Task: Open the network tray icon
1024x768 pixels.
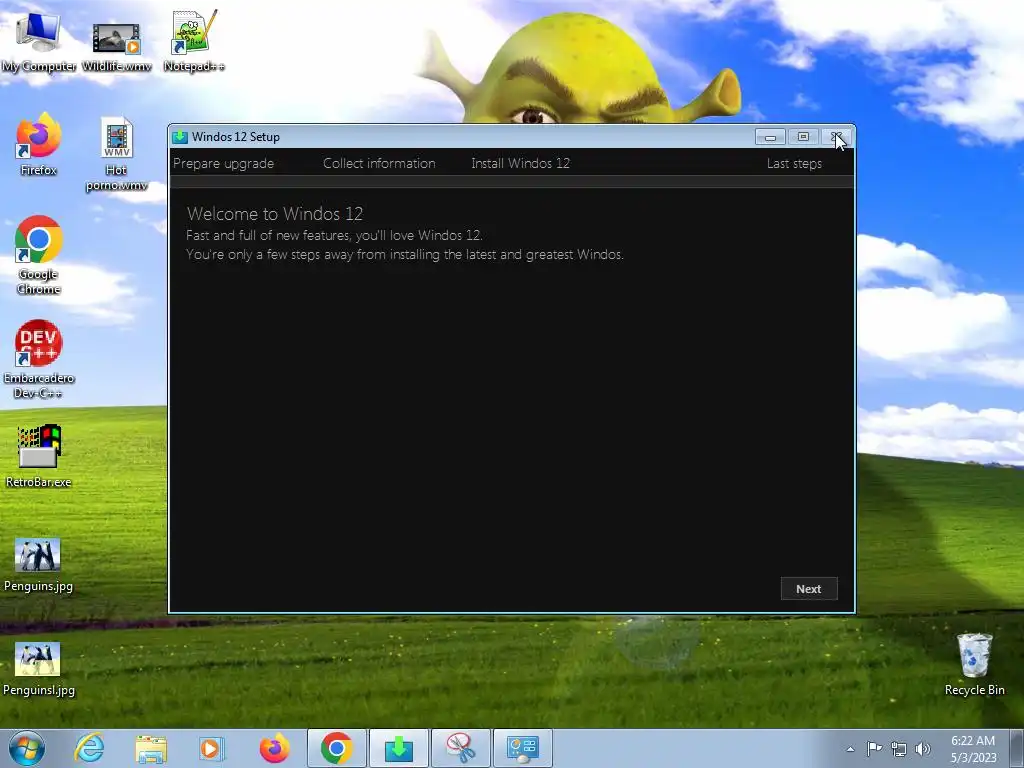Action: 899,749
